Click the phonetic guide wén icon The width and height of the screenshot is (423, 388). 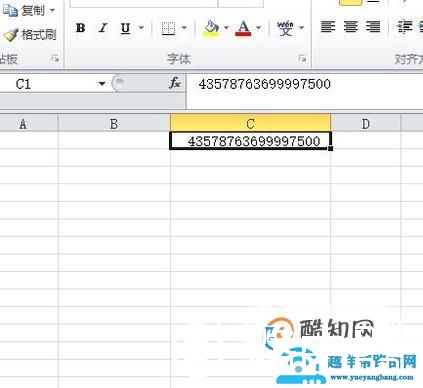click(x=285, y=28)
